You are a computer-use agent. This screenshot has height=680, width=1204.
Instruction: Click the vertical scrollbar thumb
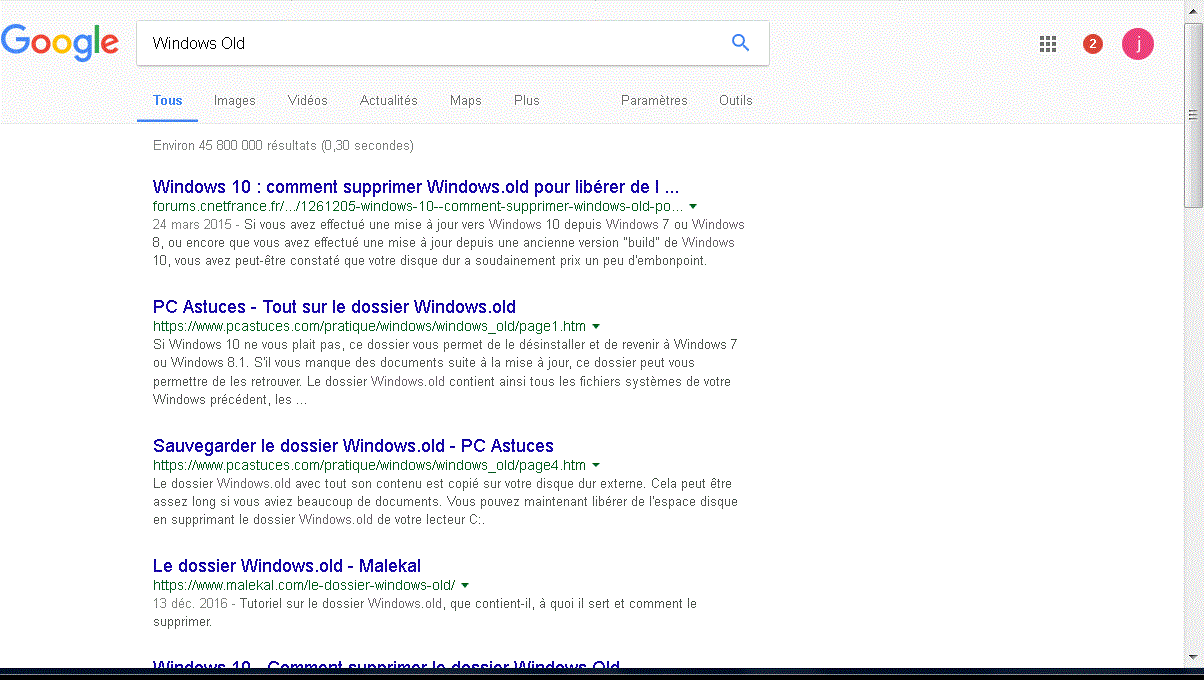[x=1193, y=114]
